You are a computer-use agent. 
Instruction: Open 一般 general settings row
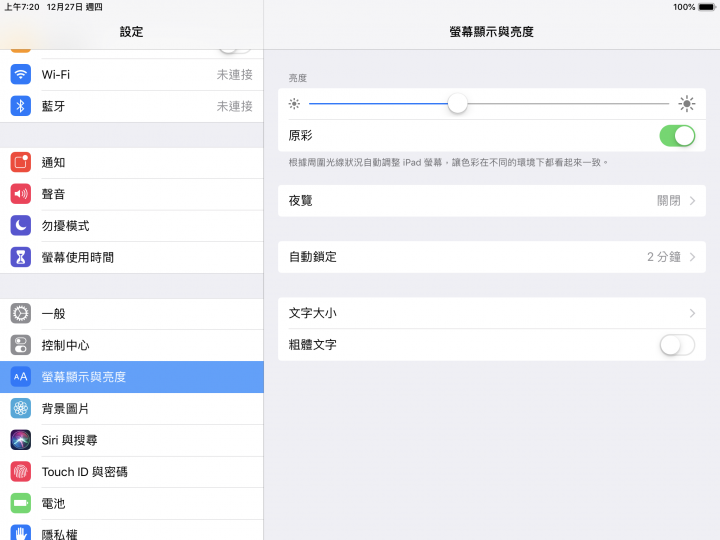tap(132, 314)
